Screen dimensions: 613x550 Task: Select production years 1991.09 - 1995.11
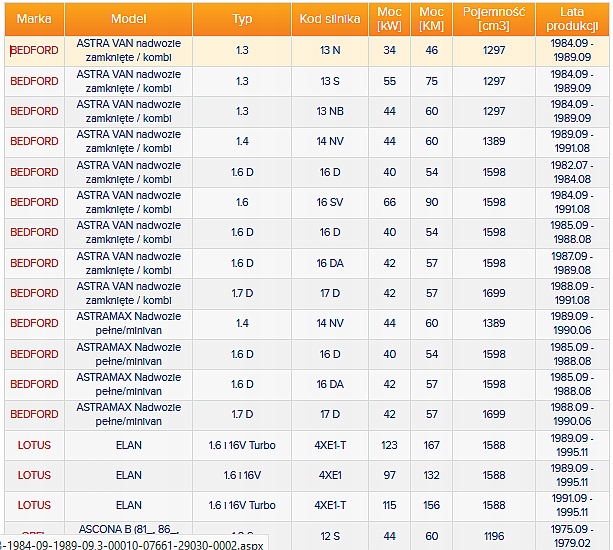[572, 505]
